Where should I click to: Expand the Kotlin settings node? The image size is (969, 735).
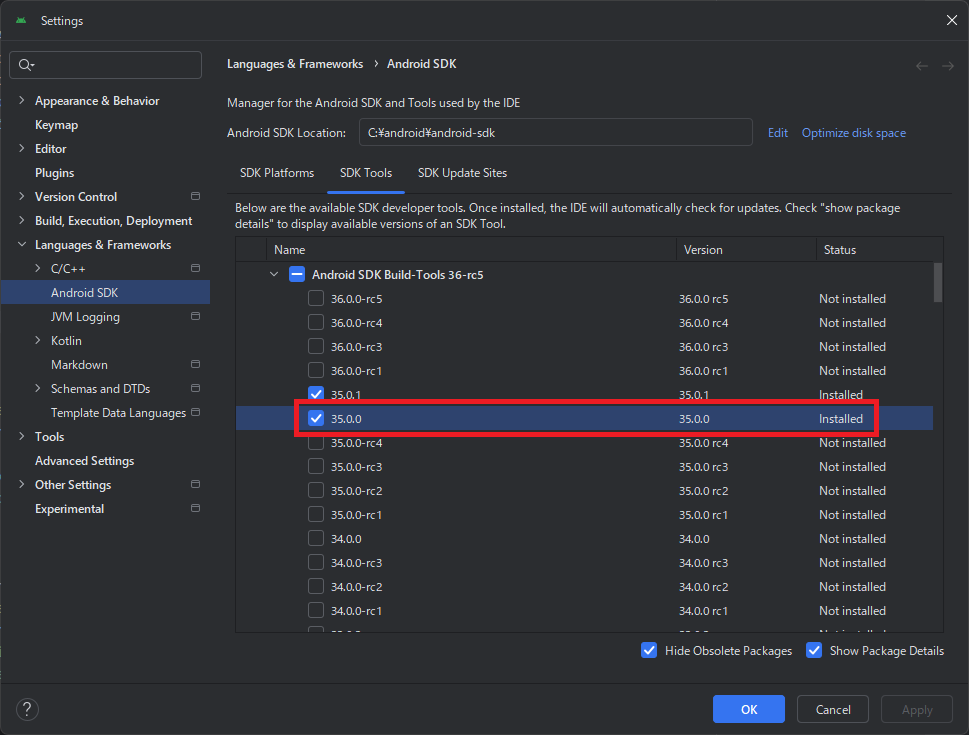pyautogui.click(x=38, y=341)
